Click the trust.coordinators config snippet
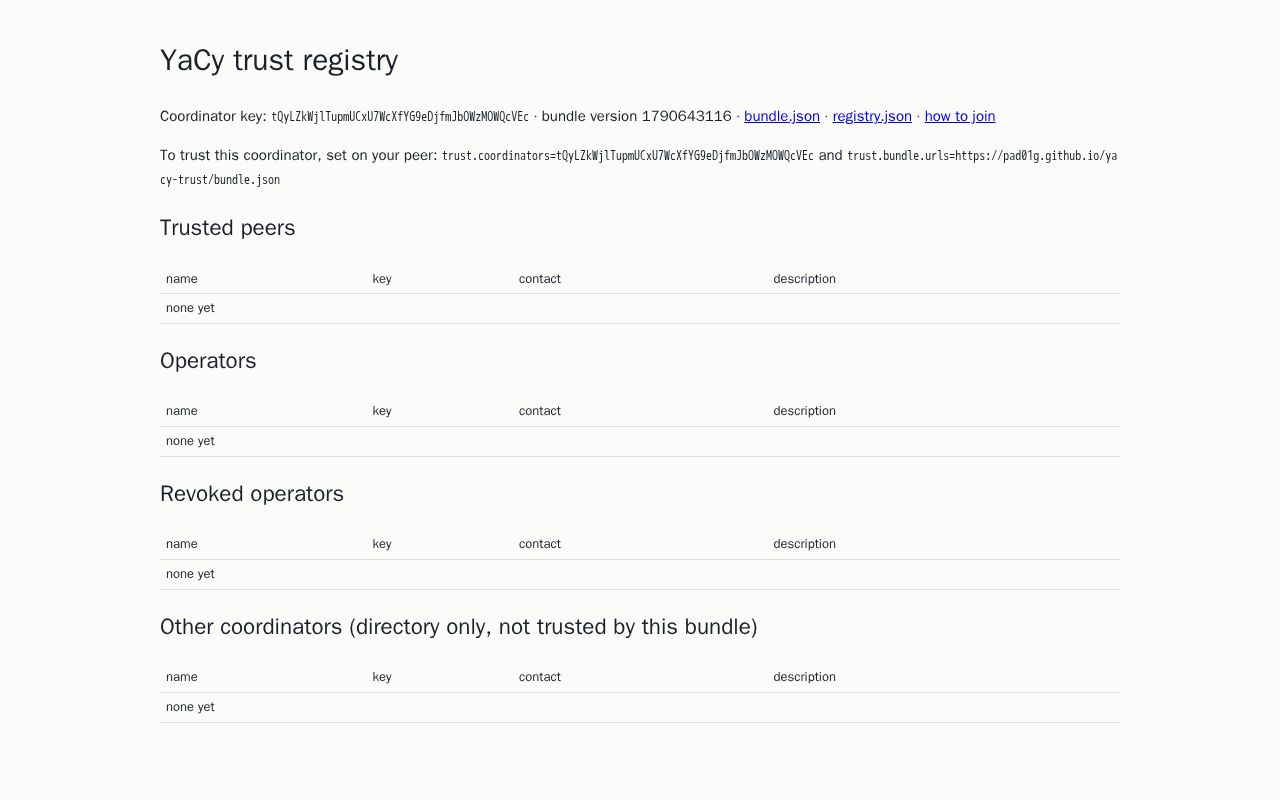The image size is (1280, 800). click(x=628, y=156)
